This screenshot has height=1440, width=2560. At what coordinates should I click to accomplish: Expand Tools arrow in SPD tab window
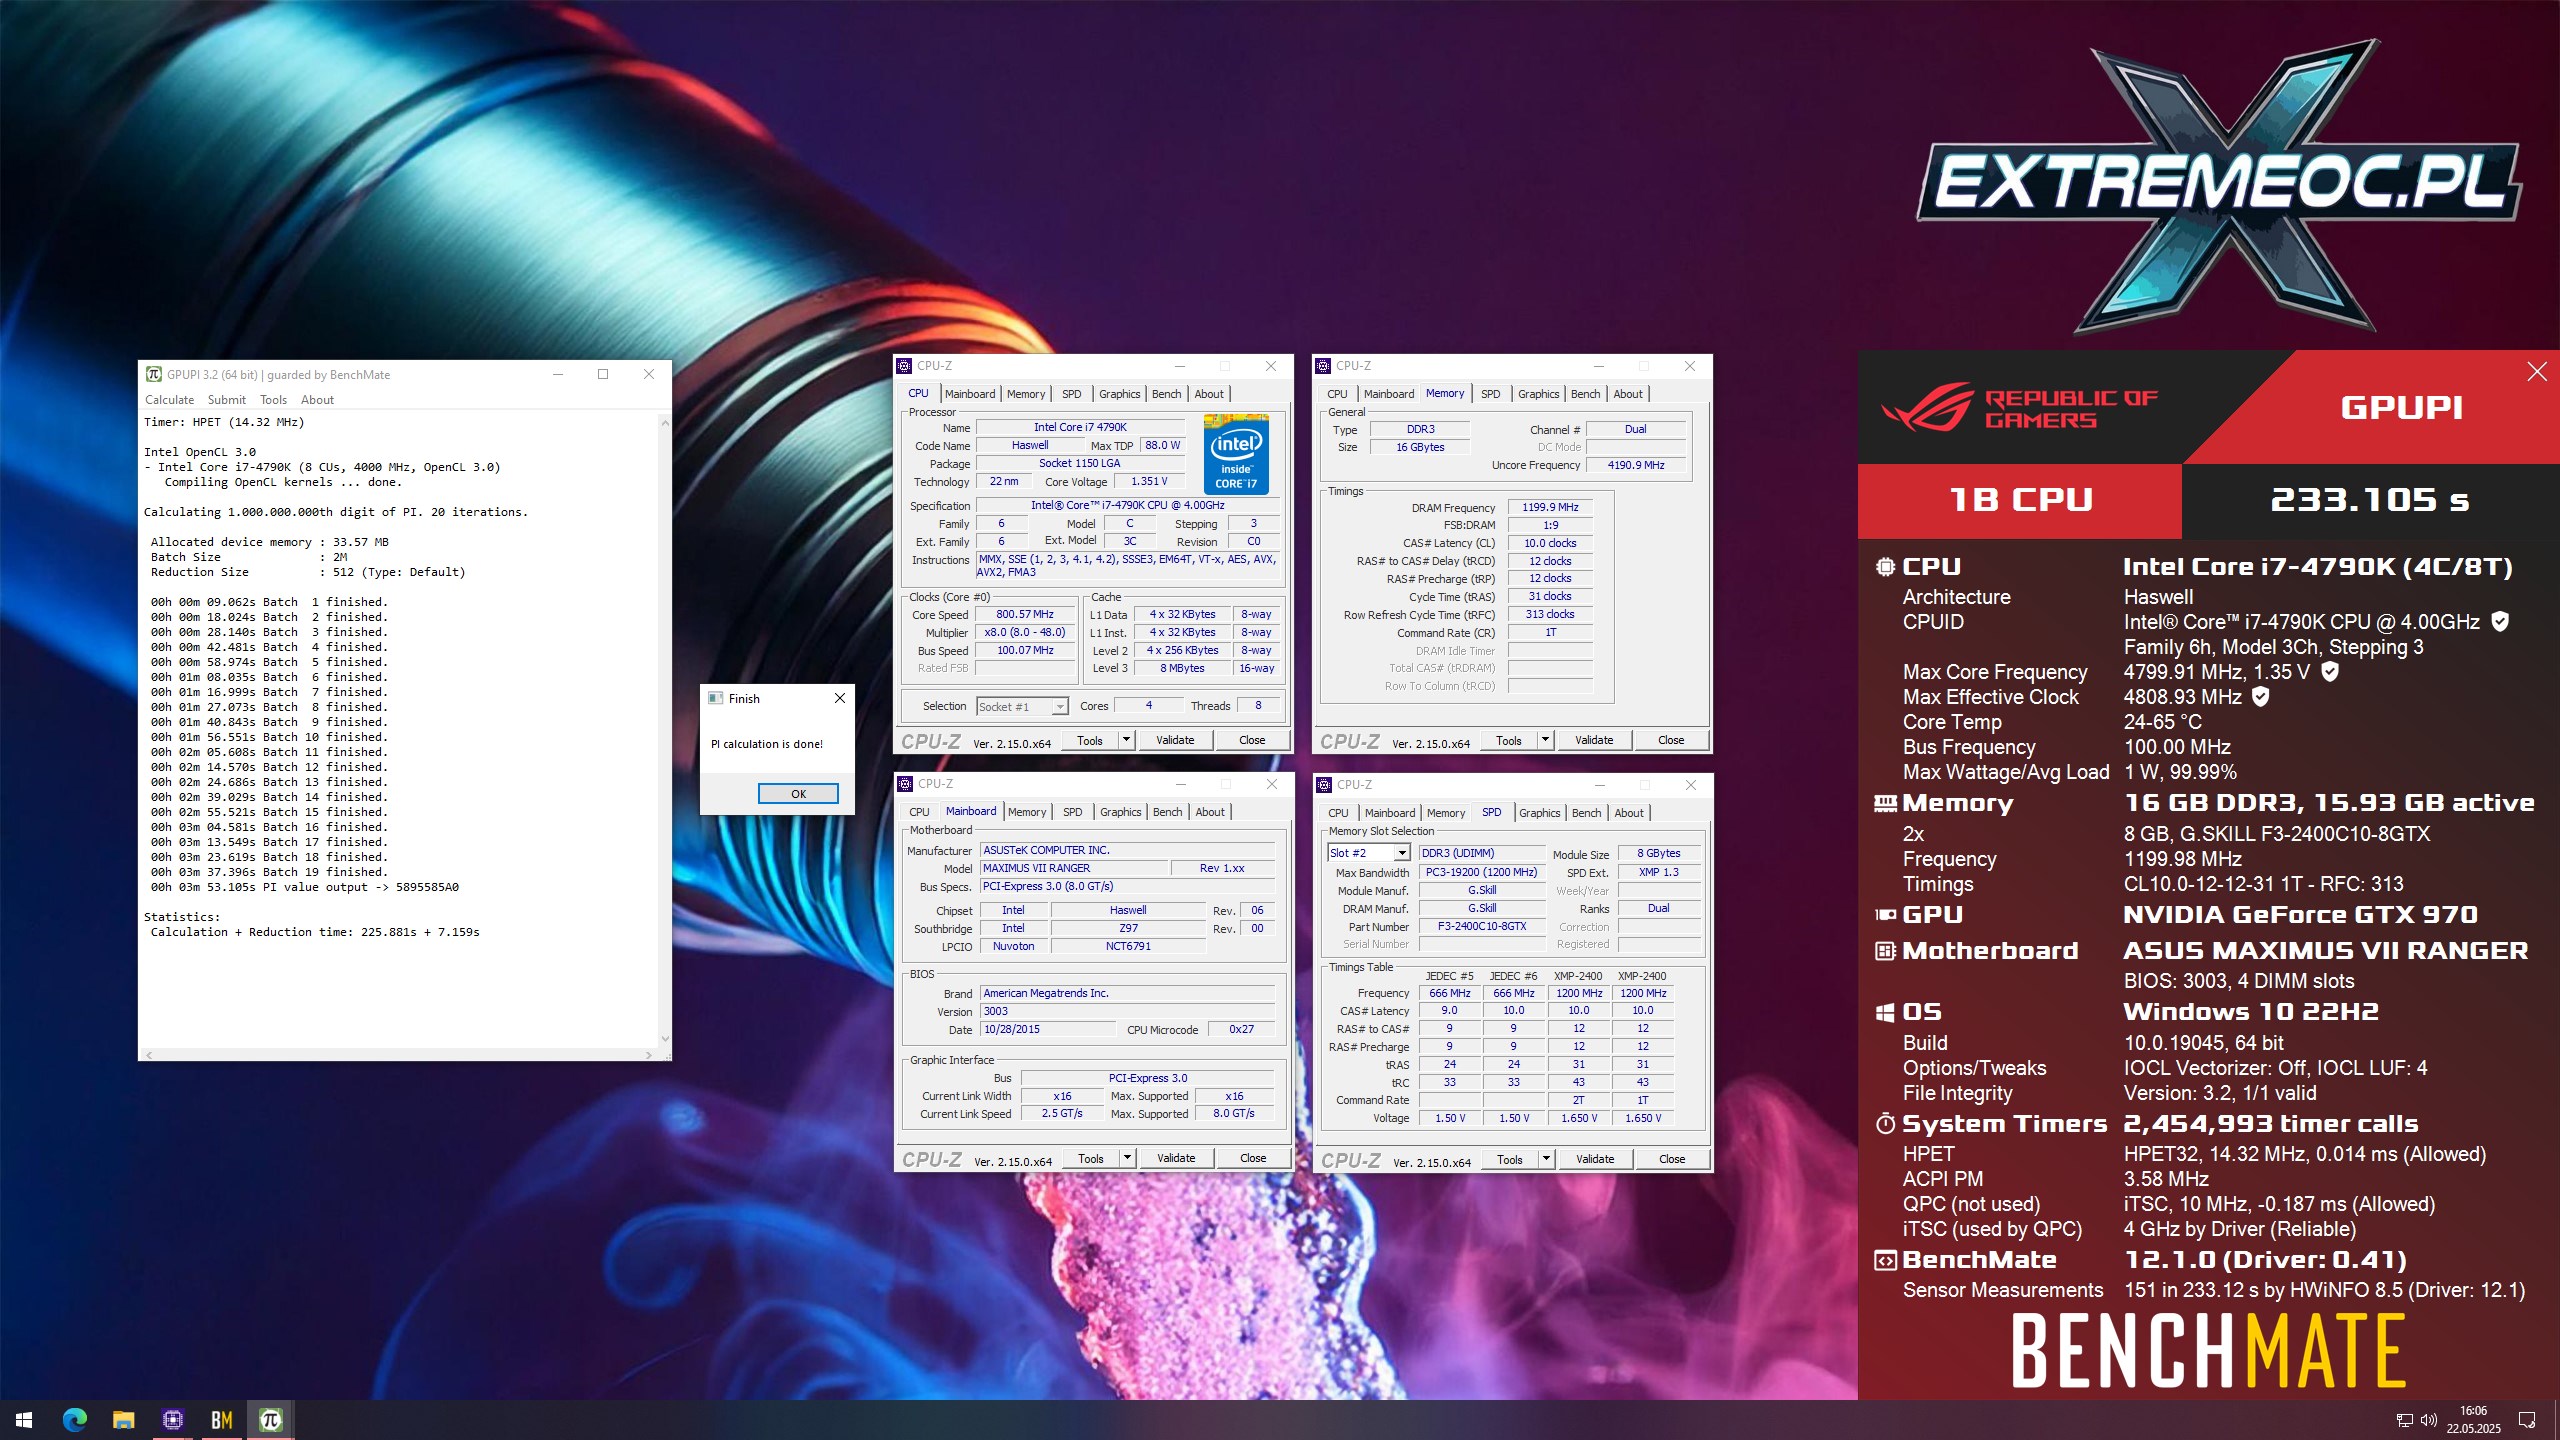click(x=1547, y=1159)
